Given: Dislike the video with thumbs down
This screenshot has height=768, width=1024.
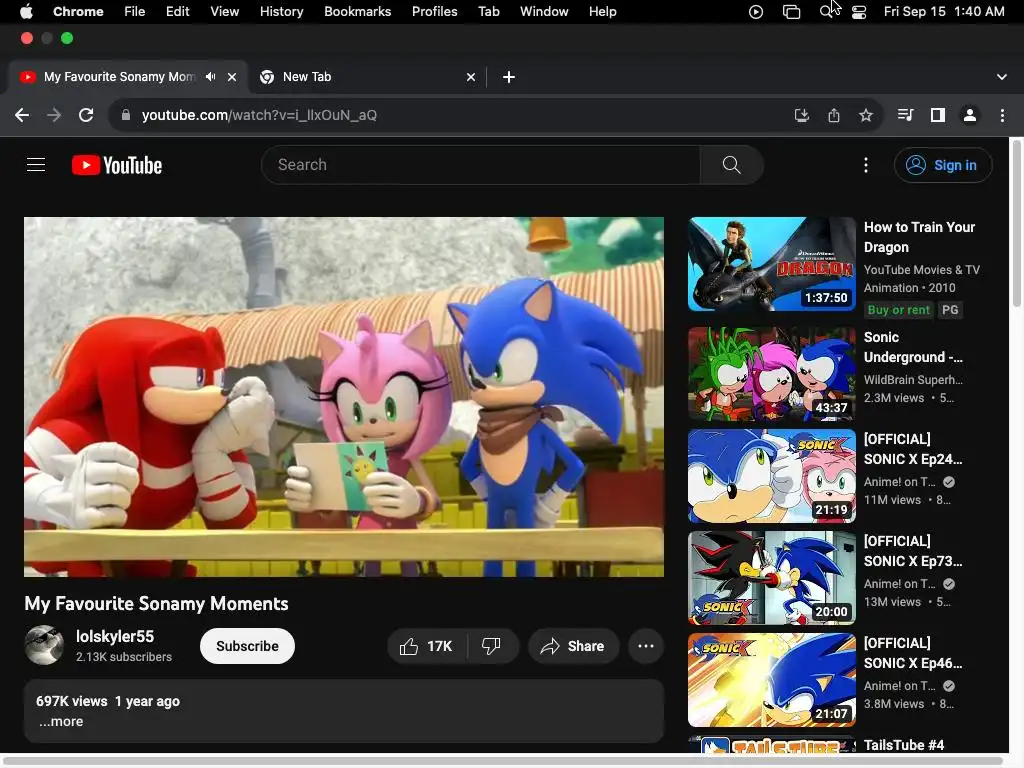Looking at the screenshot, I should click(x=491, y=647).
